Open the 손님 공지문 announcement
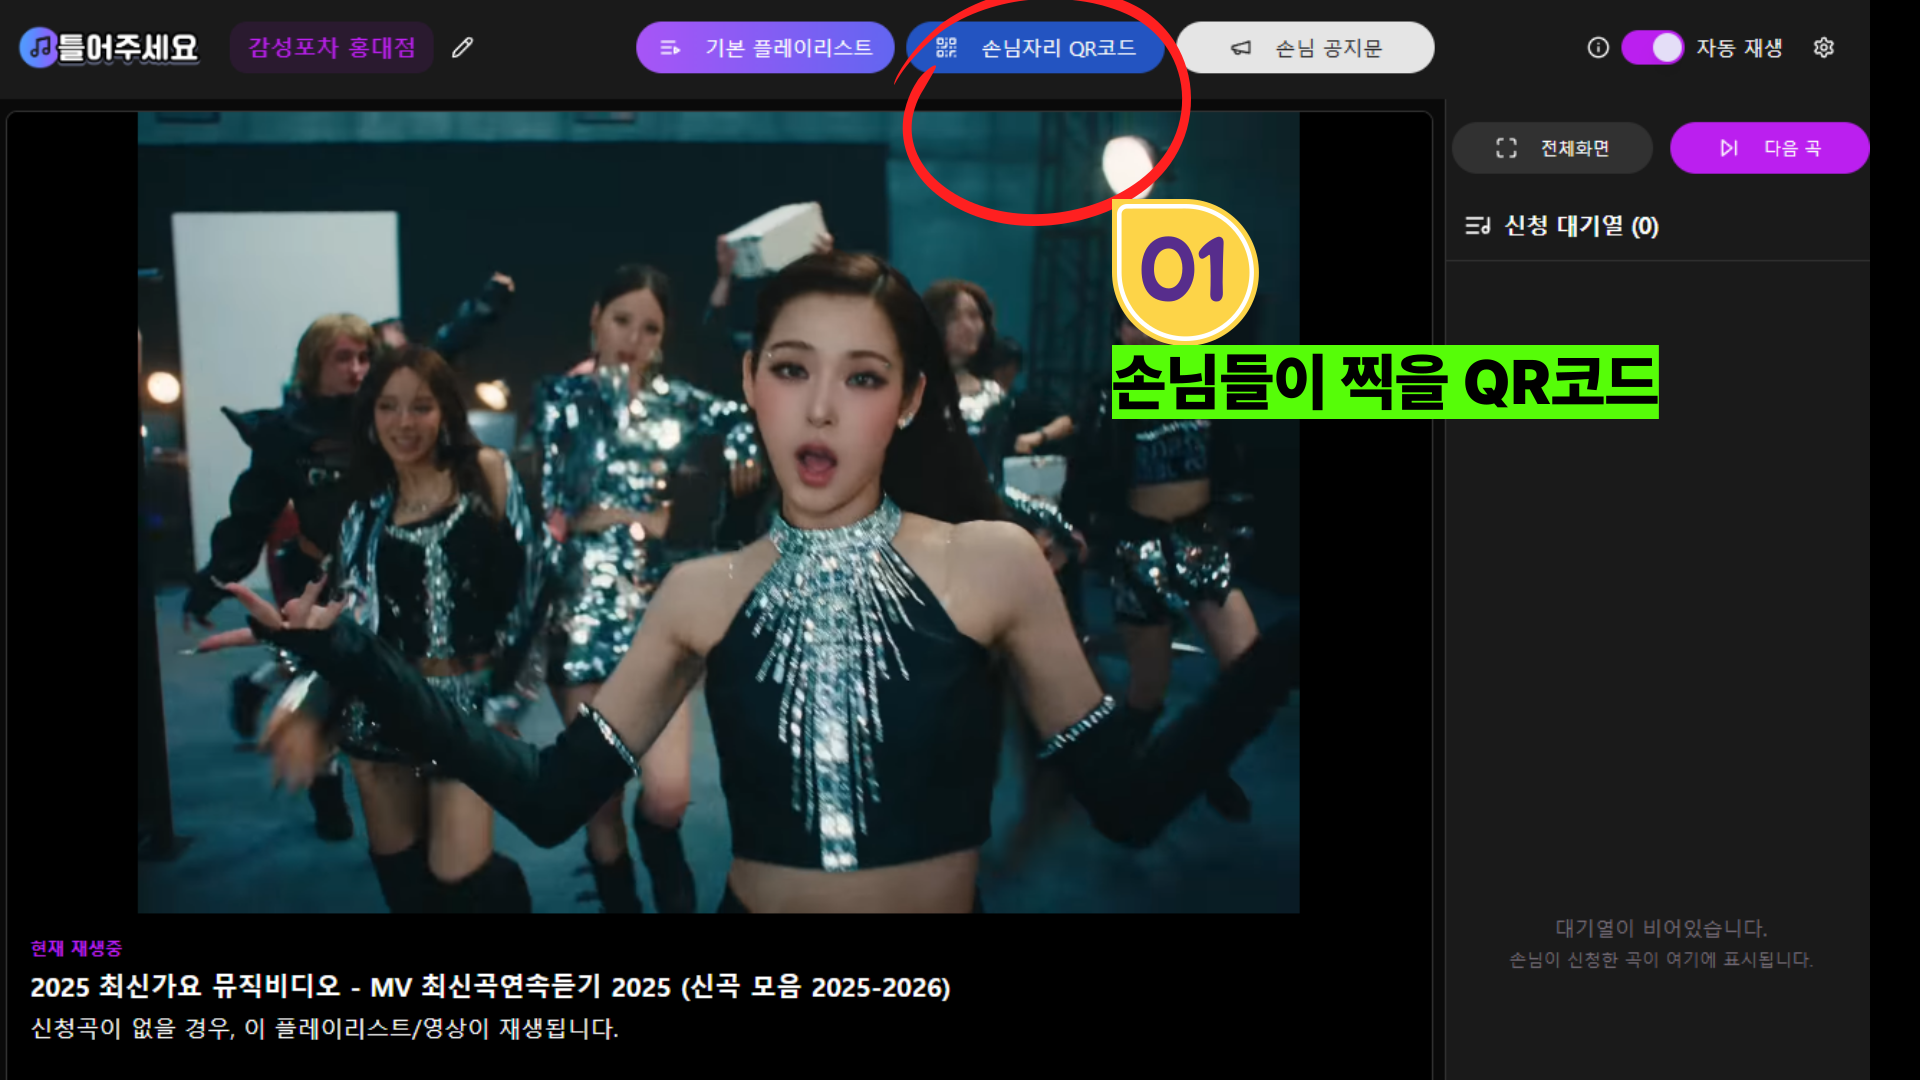This screenshot has height=1080, width=1920. [x=1306, y=46]
